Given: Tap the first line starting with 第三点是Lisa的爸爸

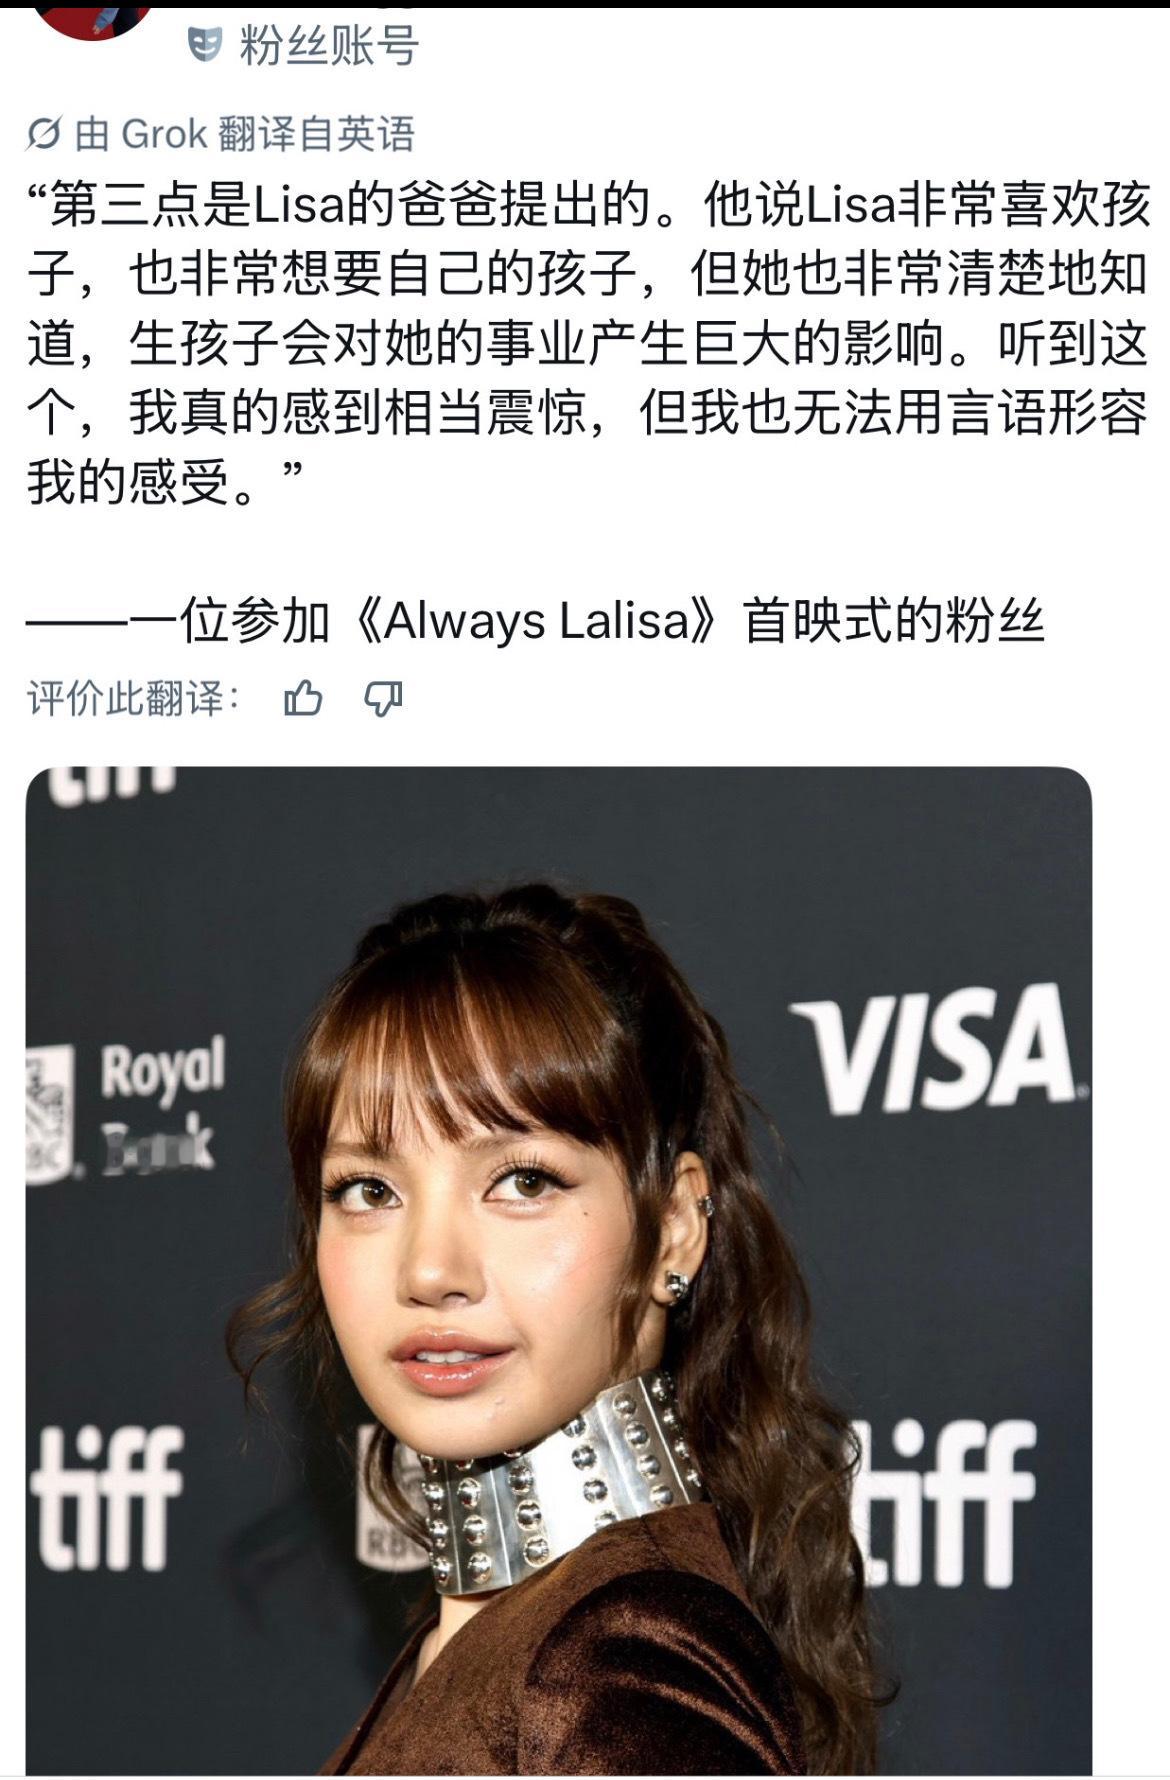Looking at the screenshot, I should click(x=589, y=204).
